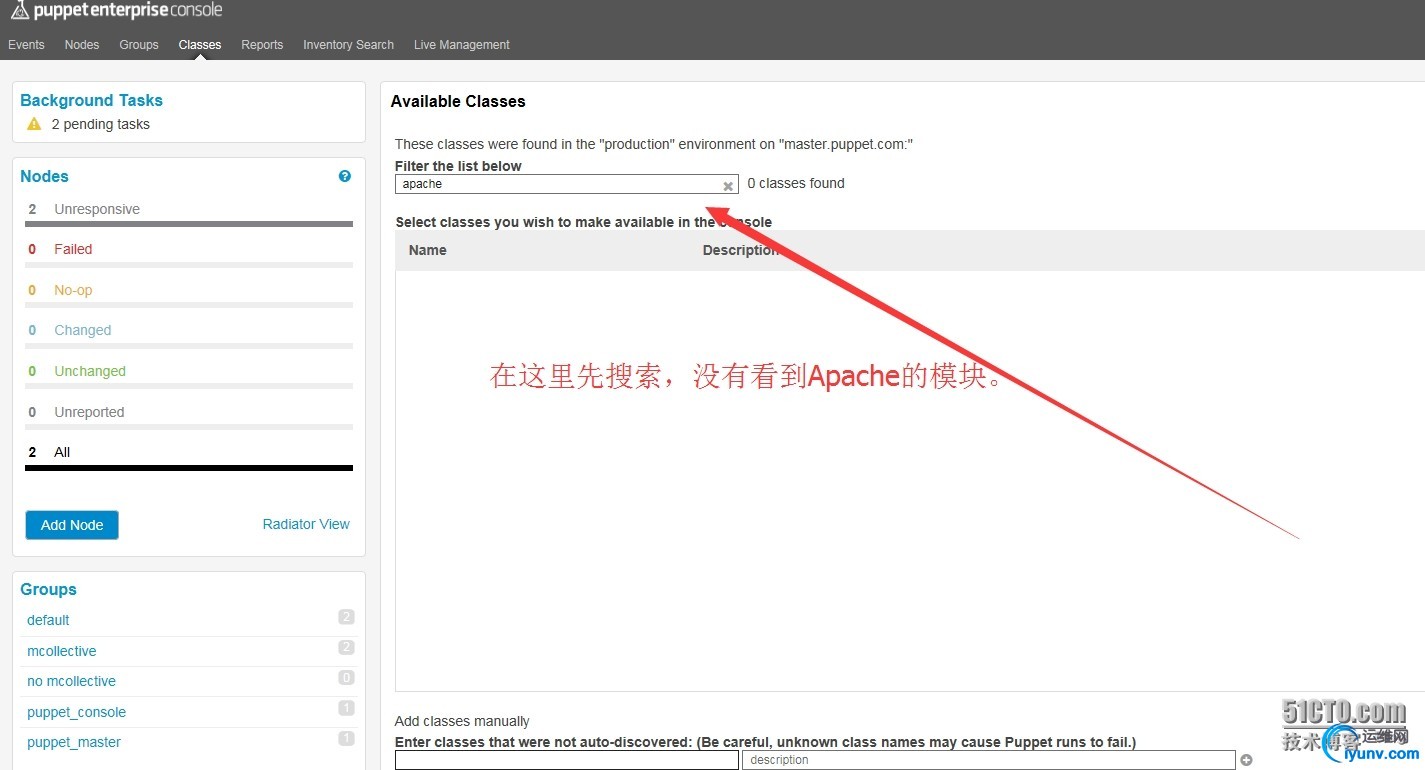Select the Classes navigation tab
This screenshot has width=1425, height=770.
pos(200,45)
